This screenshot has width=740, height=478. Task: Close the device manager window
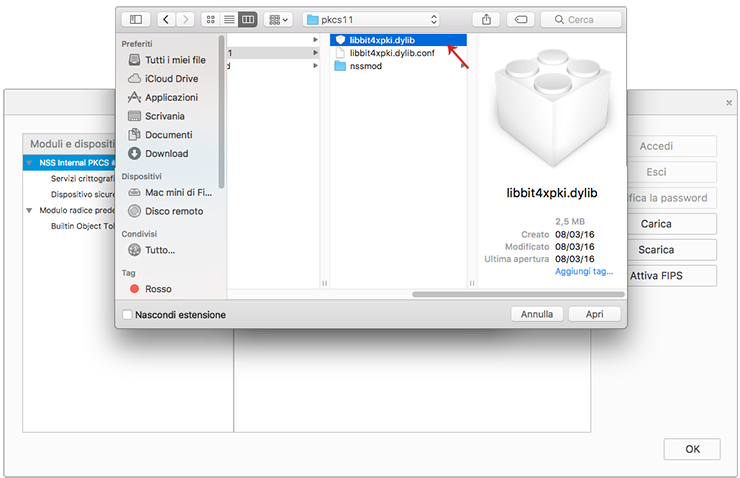(729, 102)
